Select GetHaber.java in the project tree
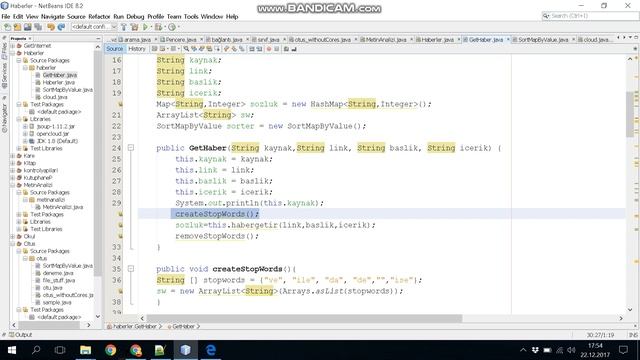This screenshot has width=640, height=360. [60, 75]
